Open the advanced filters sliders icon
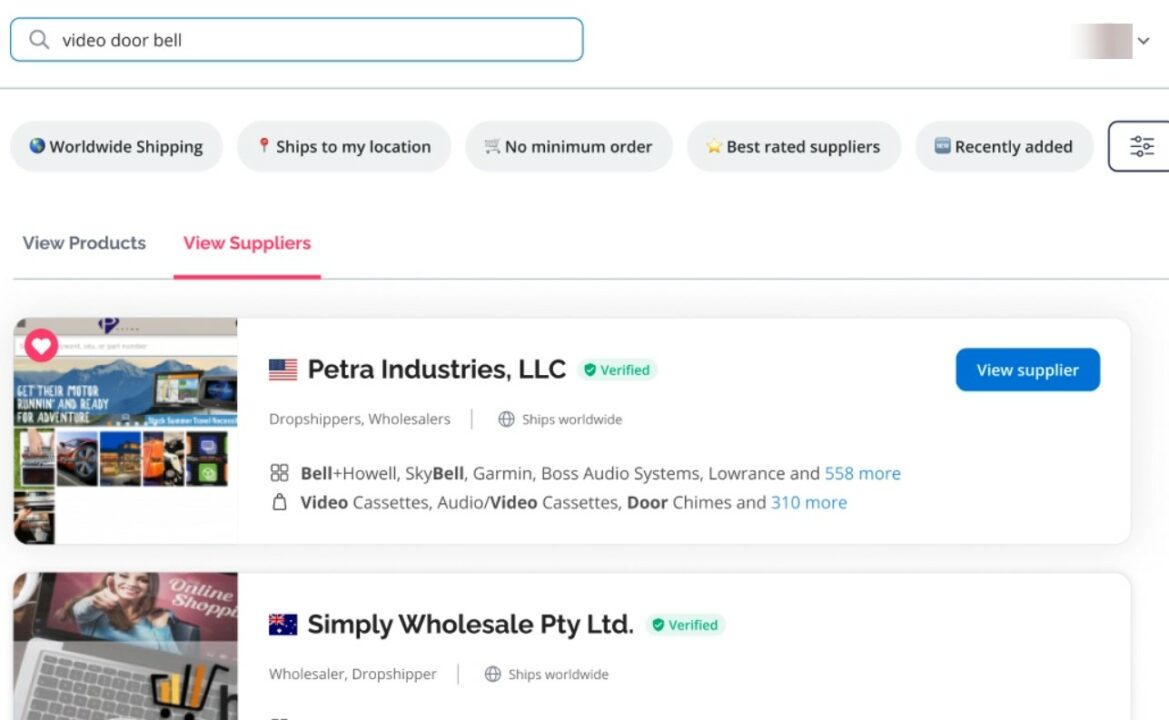The image size is (1169, 720). (1141, 147)
